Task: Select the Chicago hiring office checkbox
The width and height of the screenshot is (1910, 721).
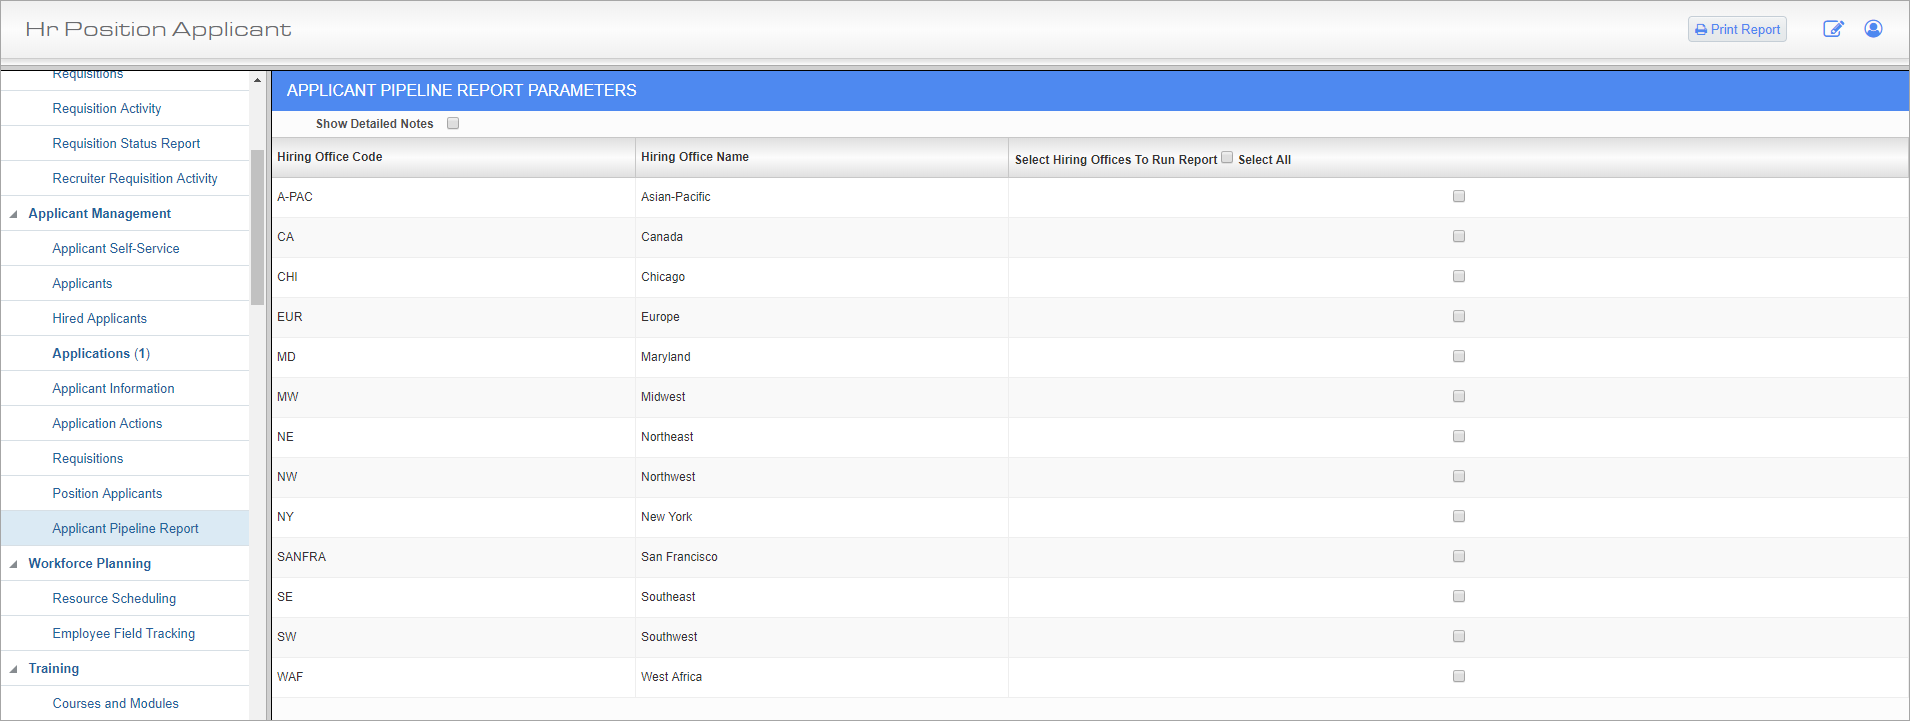Action: tap(1459, 277)
